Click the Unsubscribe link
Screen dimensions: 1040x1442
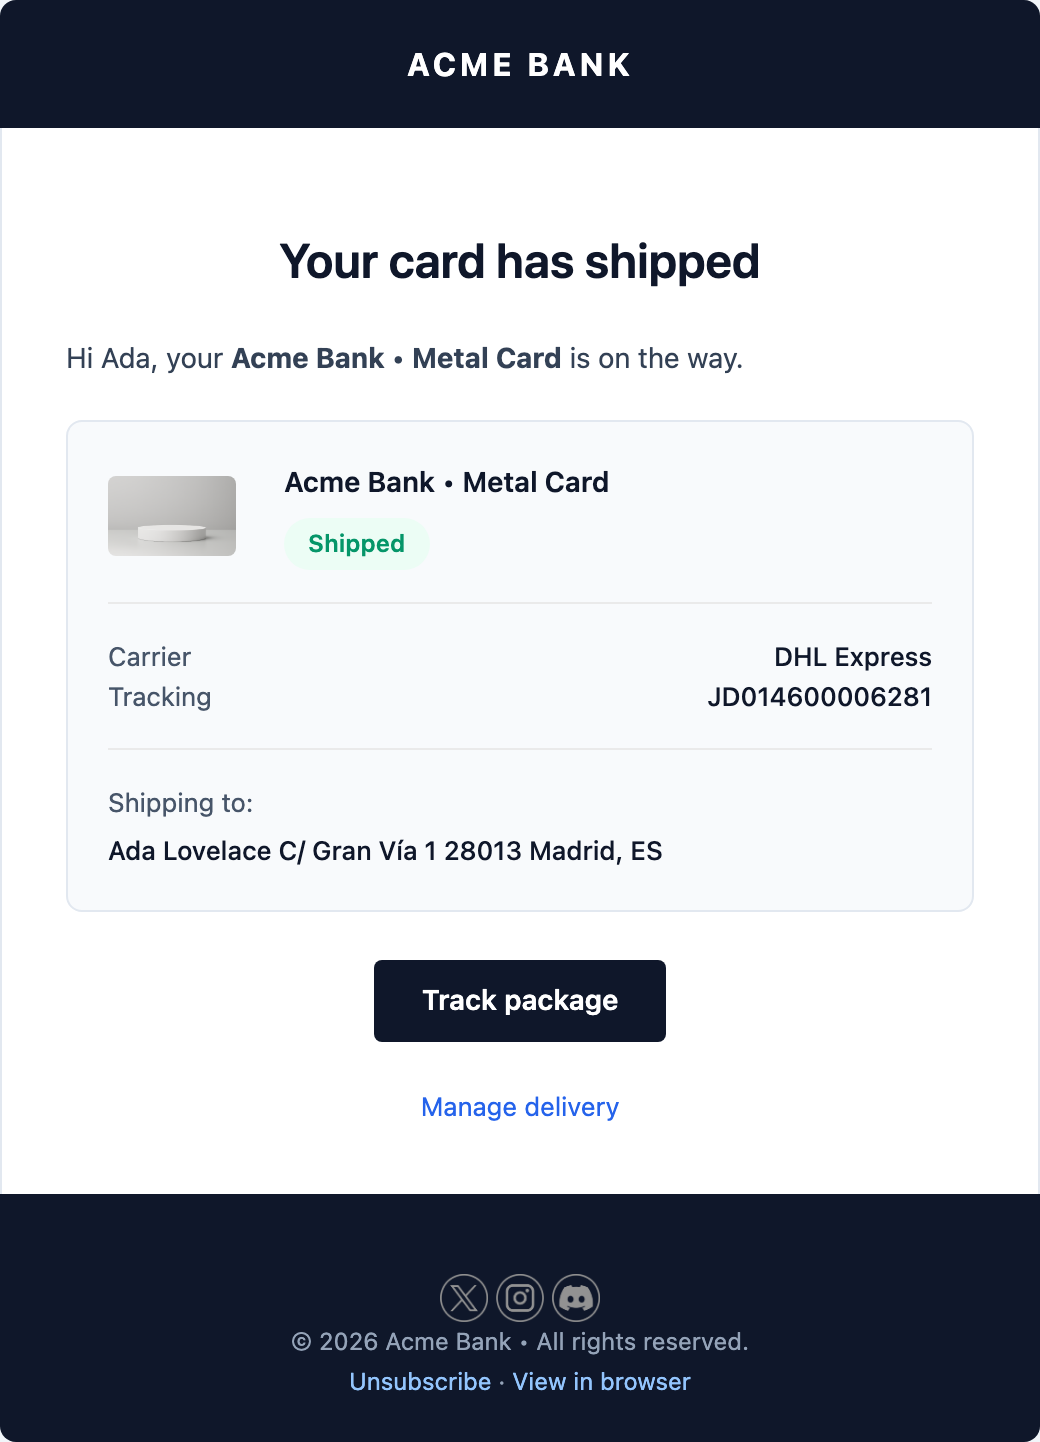click(x=420, y=1381)
